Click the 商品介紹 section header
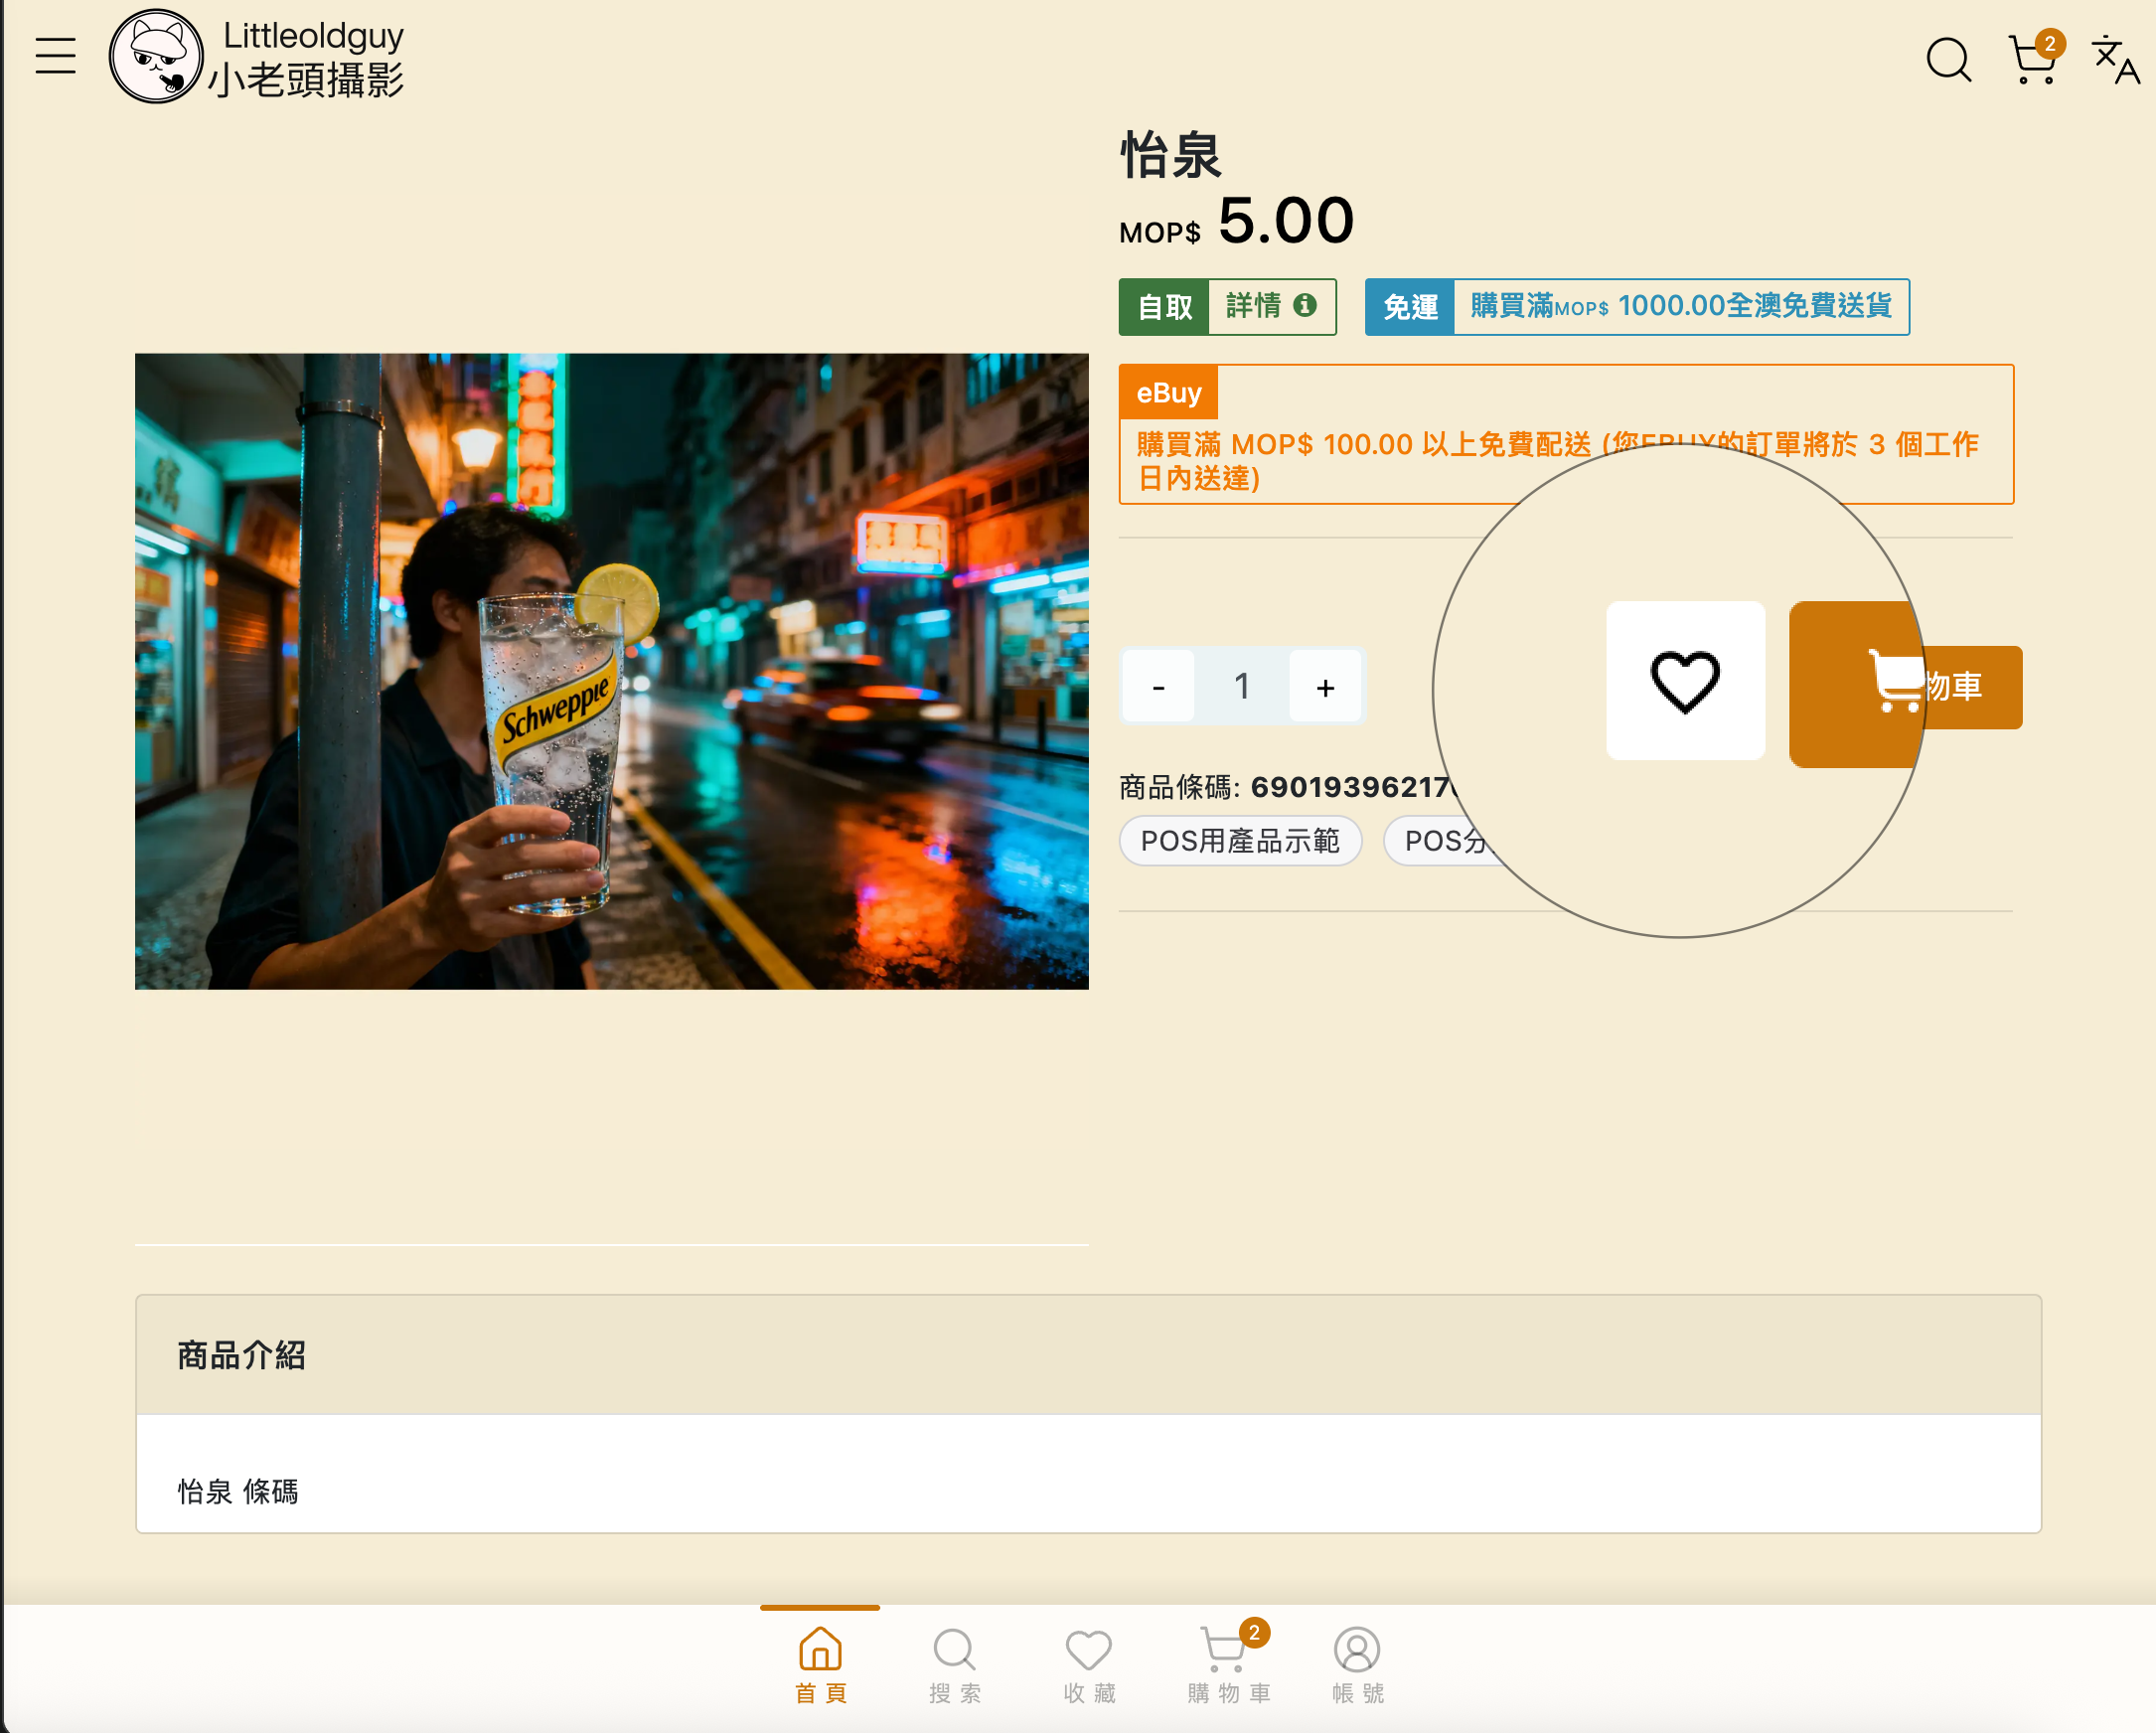Viewport: 2156px width, 1733px height. click(x=241, y=1355)
